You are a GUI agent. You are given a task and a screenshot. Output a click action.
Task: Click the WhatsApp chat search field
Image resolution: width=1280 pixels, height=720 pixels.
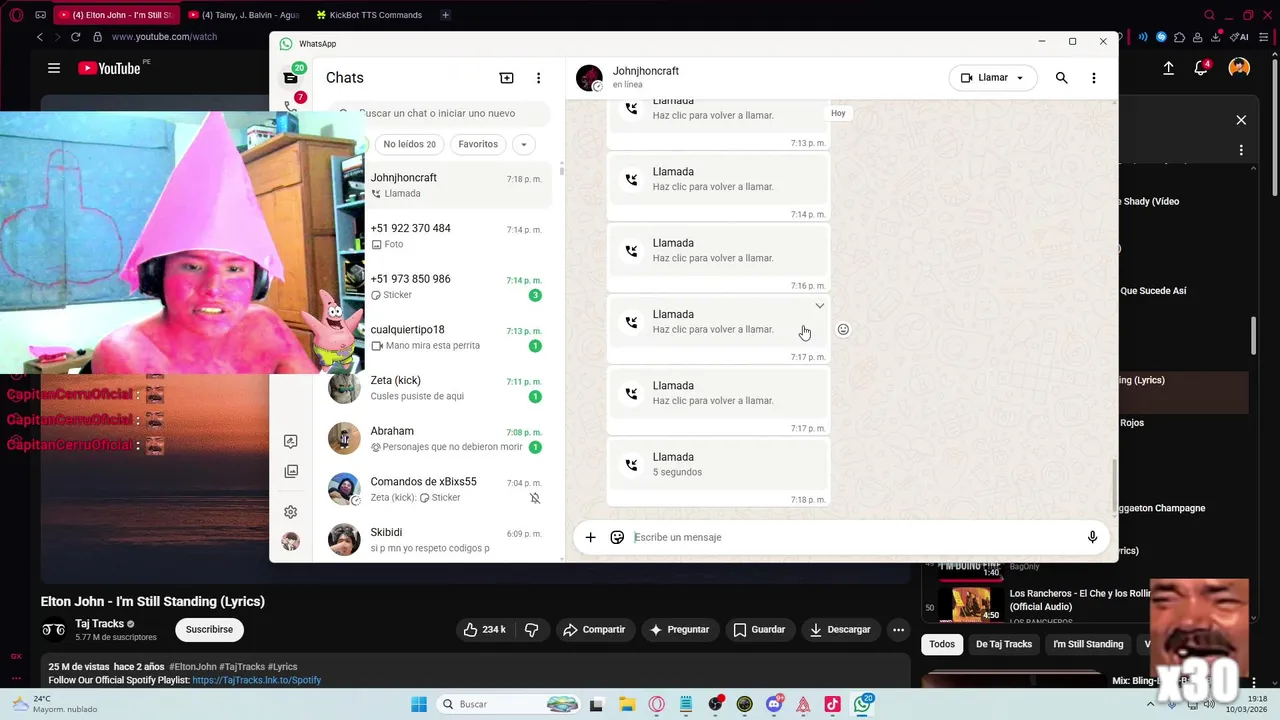tap(440, 113)
